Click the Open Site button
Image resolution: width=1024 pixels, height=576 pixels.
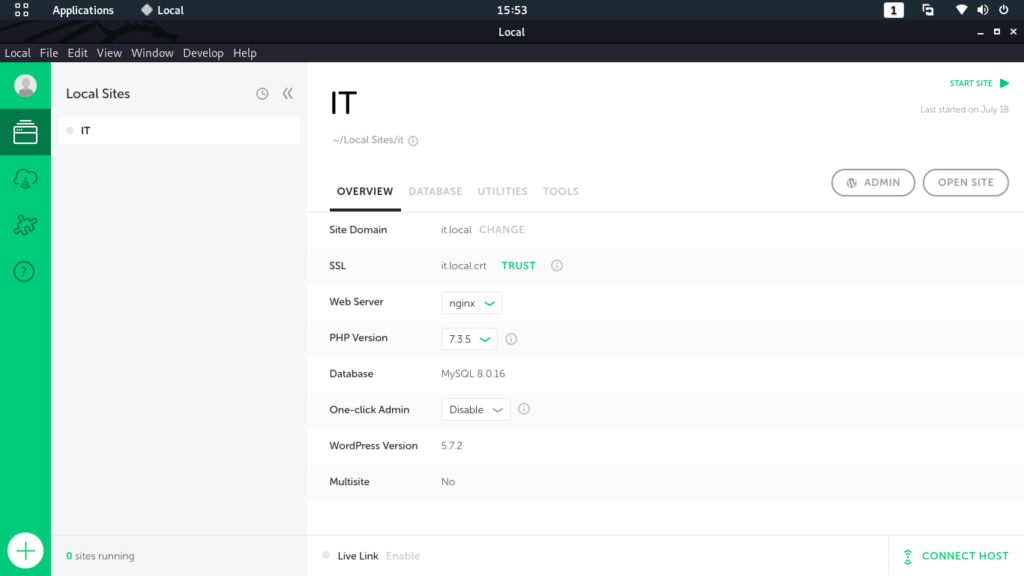coord(966,183)
